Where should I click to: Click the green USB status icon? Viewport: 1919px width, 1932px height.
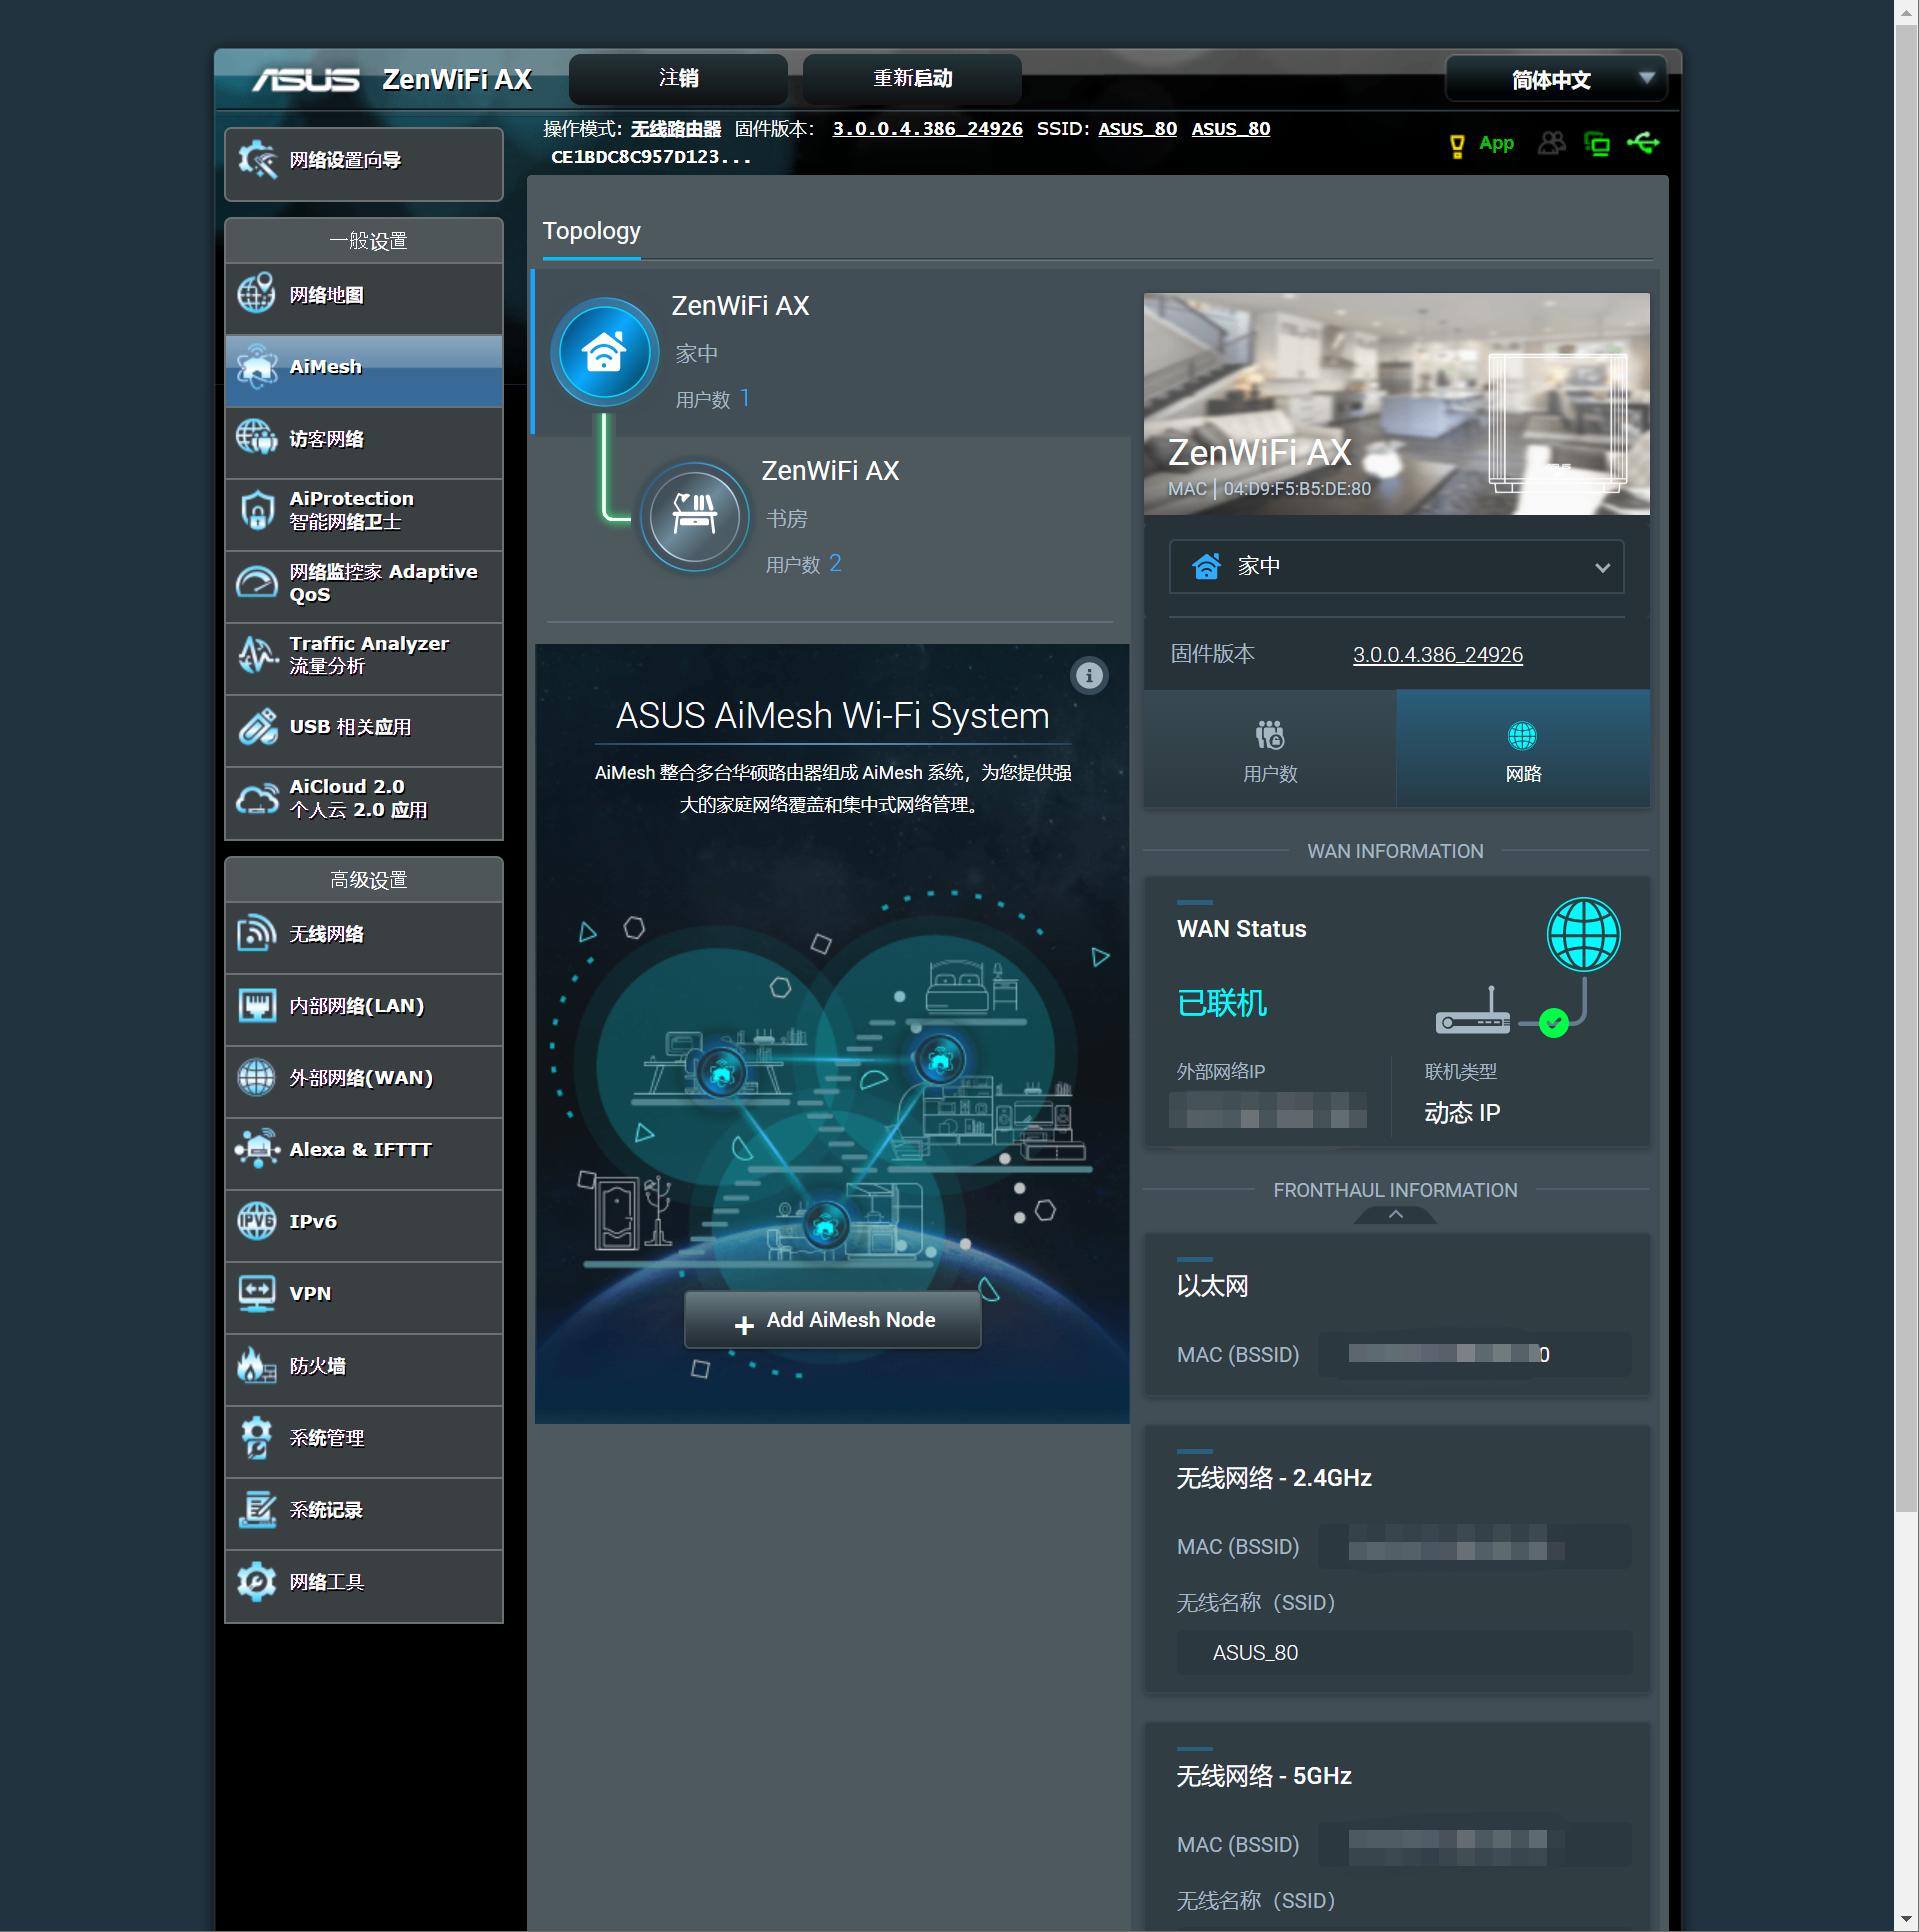point(1643,144)
